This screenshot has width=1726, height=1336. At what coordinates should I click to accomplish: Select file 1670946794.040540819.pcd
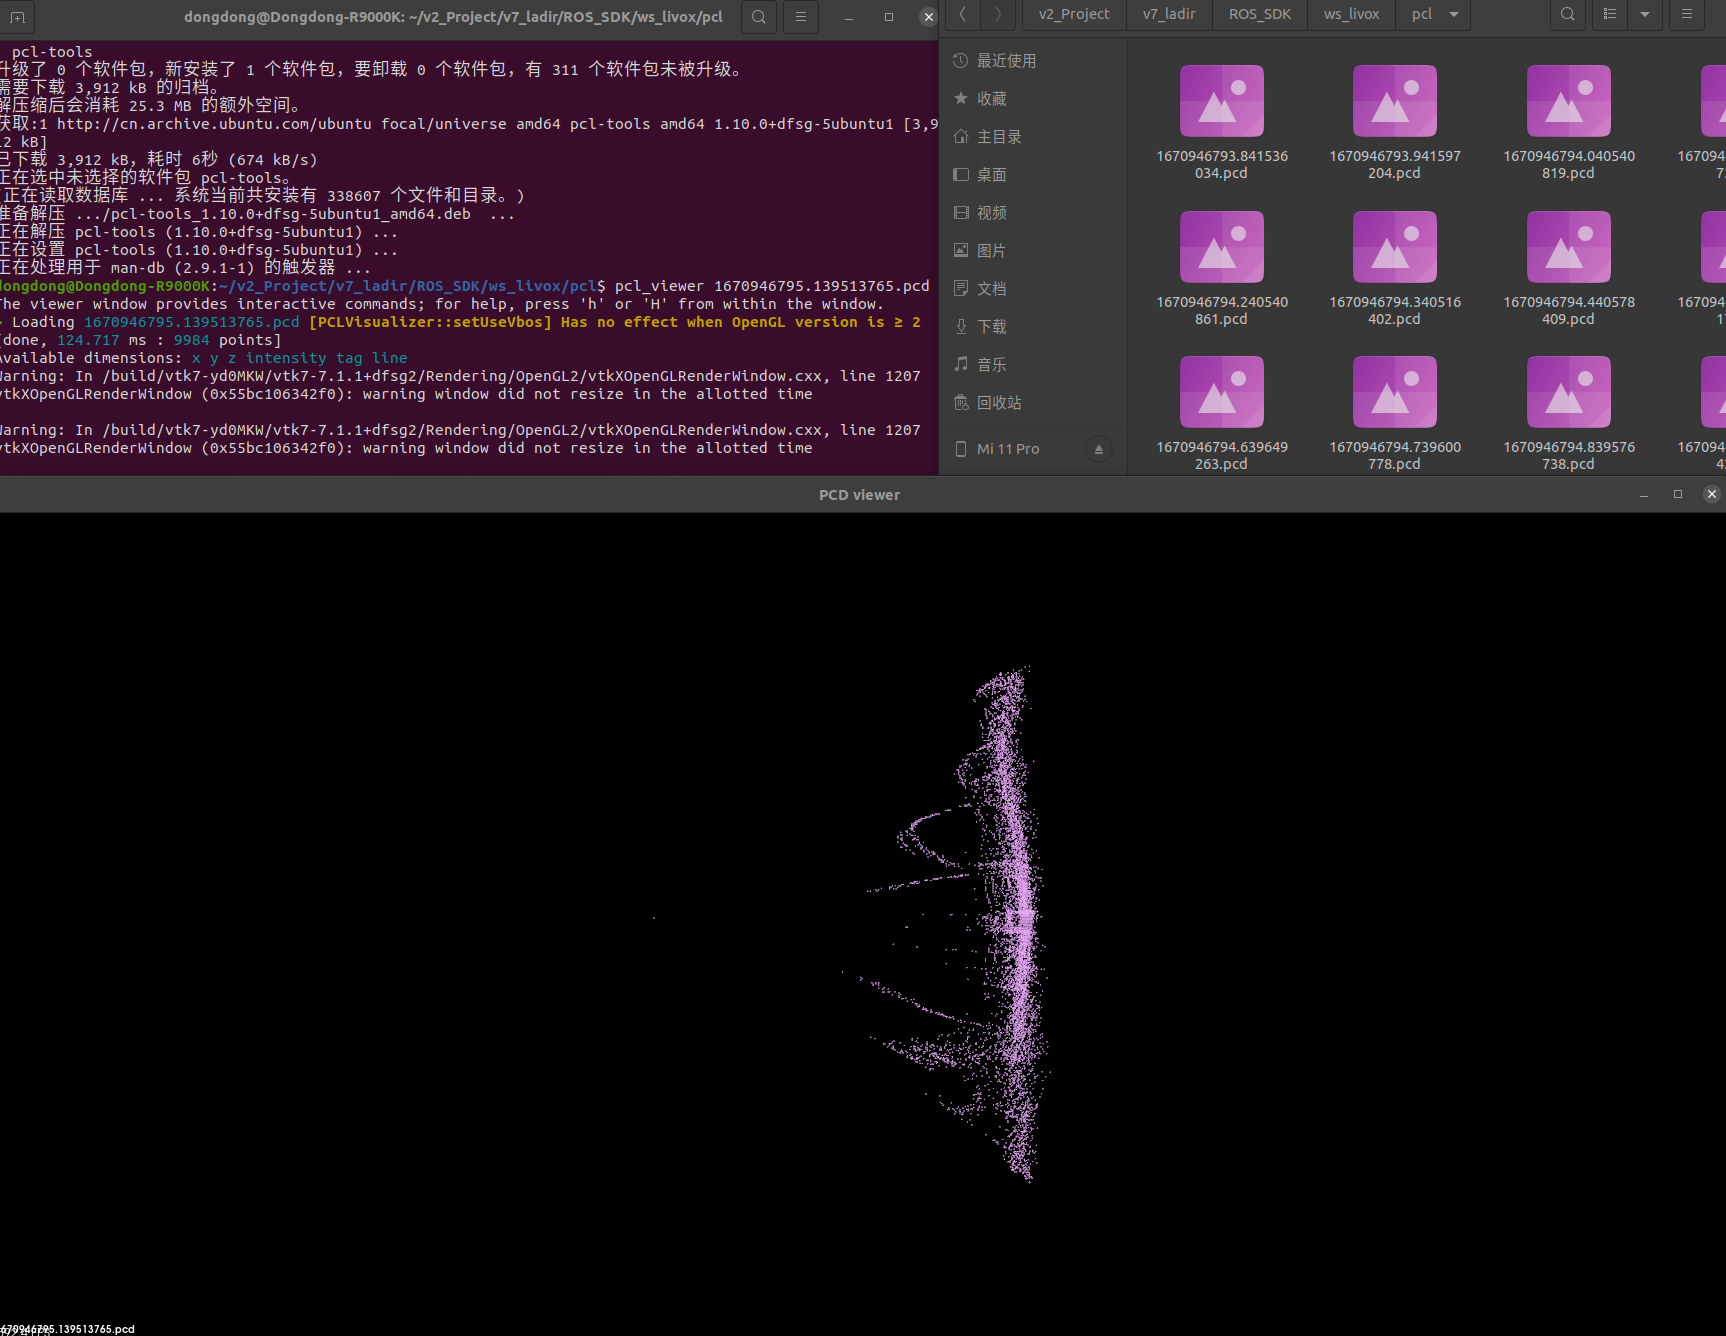(x=1569, y=121)
